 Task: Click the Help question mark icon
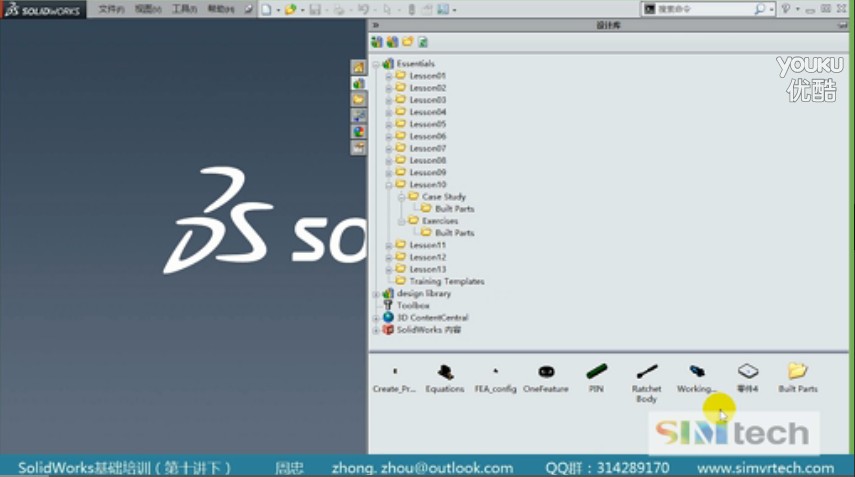786,9
